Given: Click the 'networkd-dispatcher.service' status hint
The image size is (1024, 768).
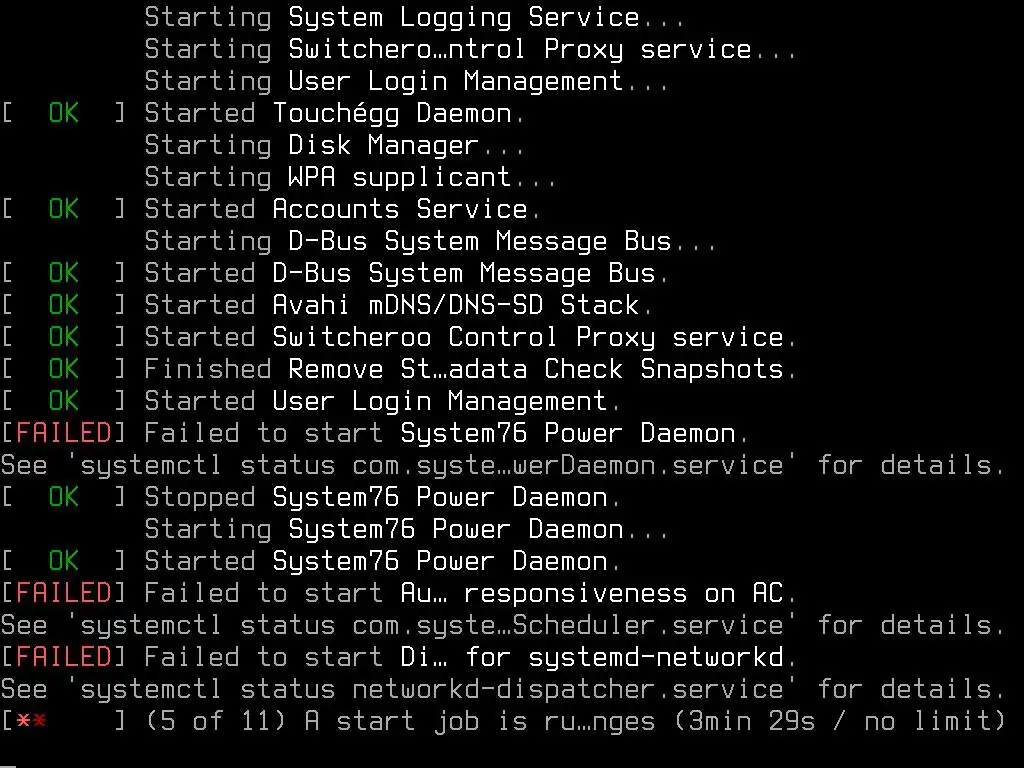Looking at the screenshot, I should point(575,690).
